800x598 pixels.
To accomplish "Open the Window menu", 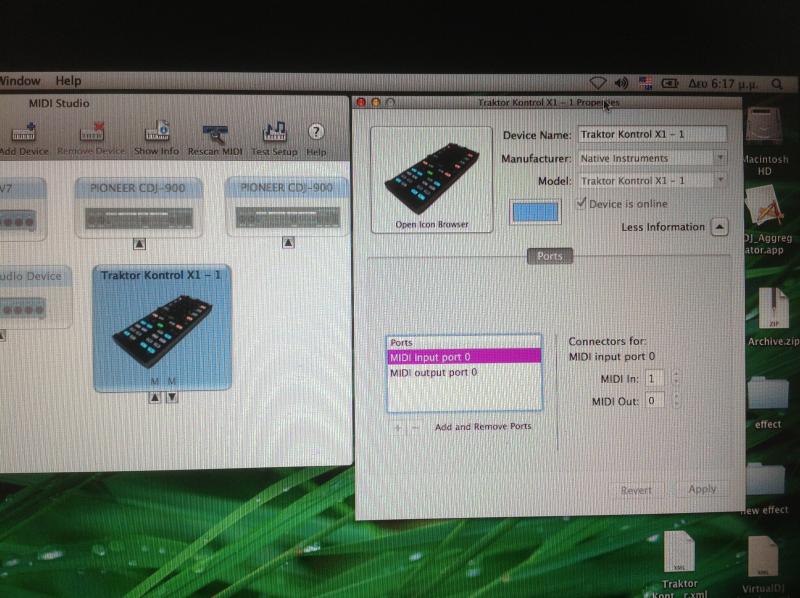I will tap(20, 81).
